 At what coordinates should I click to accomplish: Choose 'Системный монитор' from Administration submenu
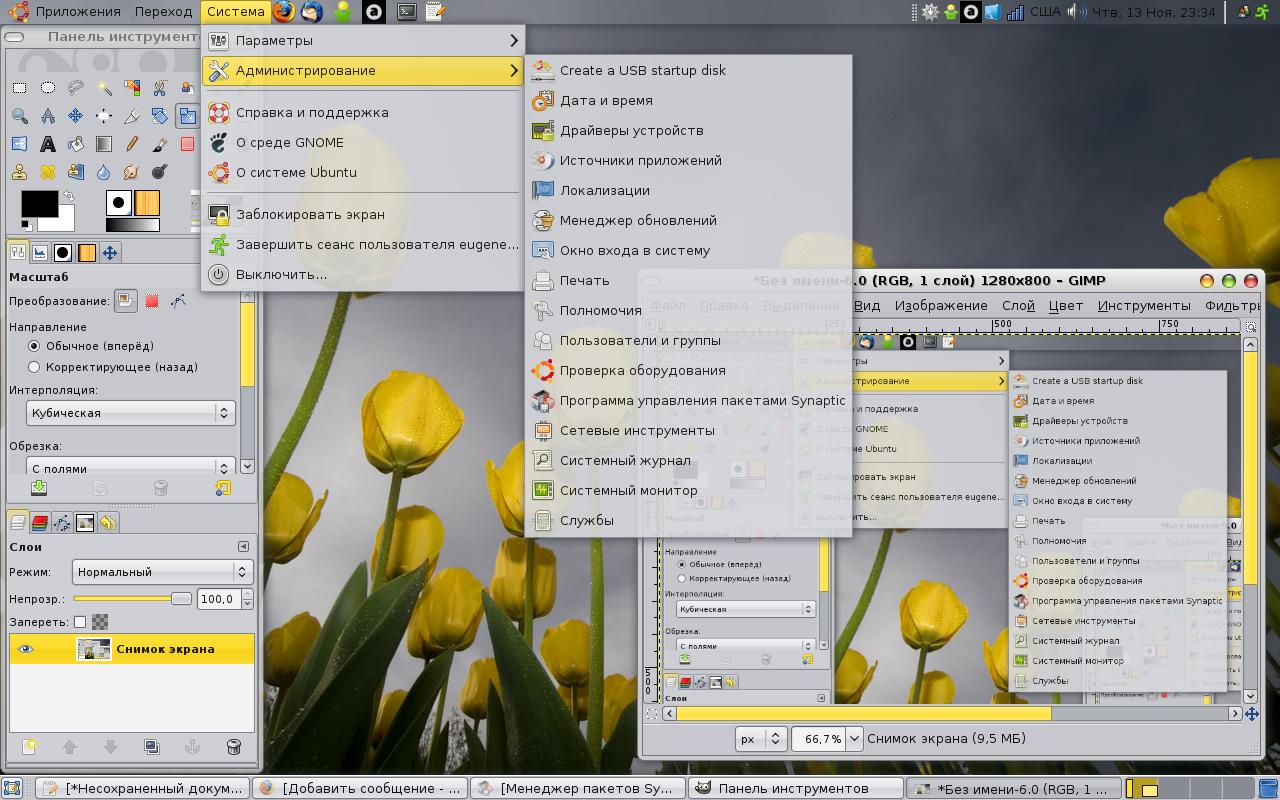coord(688,490)
